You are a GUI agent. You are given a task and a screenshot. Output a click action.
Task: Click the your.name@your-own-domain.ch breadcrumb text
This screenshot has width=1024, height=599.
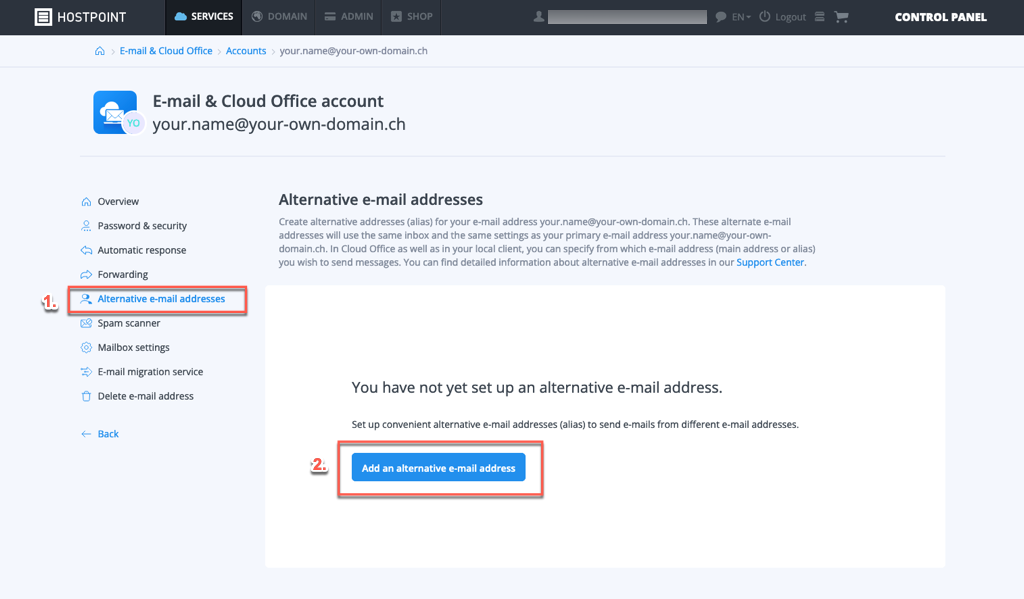[353, 51]
